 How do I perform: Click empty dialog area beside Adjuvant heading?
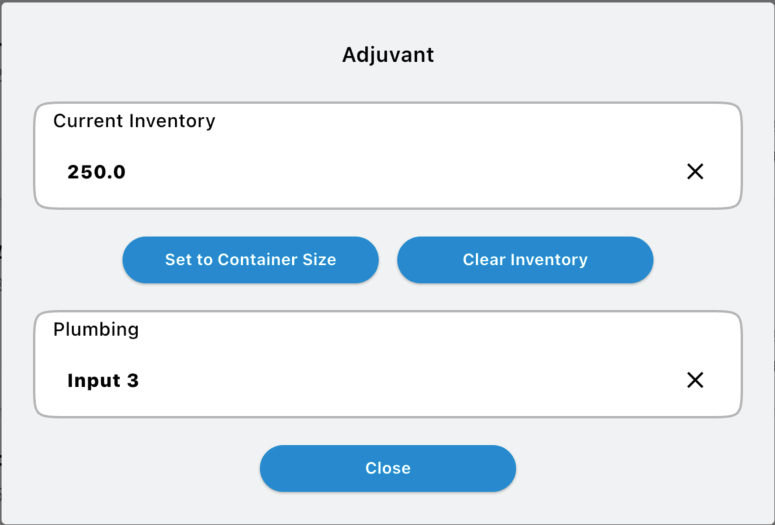coord(580,55)
